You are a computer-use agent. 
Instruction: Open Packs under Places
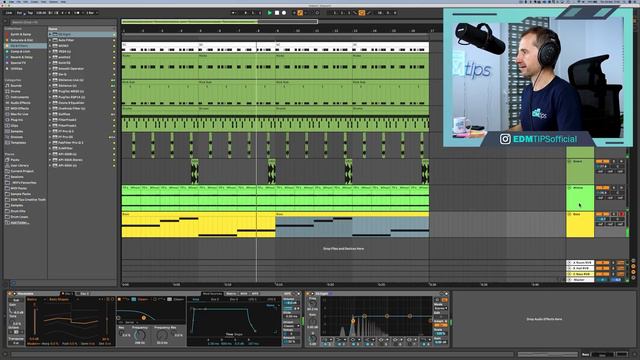[x=15, y=160]
